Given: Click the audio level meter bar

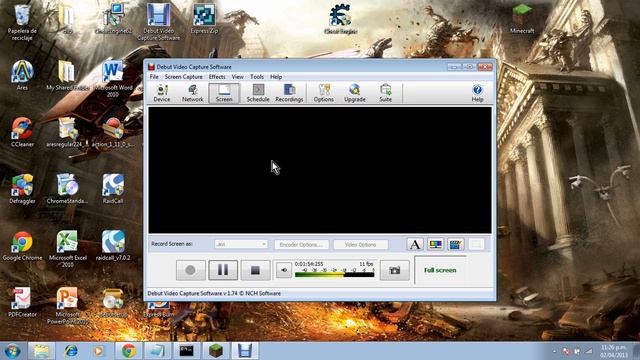Looking at the screenshot, I should (334, 274).
